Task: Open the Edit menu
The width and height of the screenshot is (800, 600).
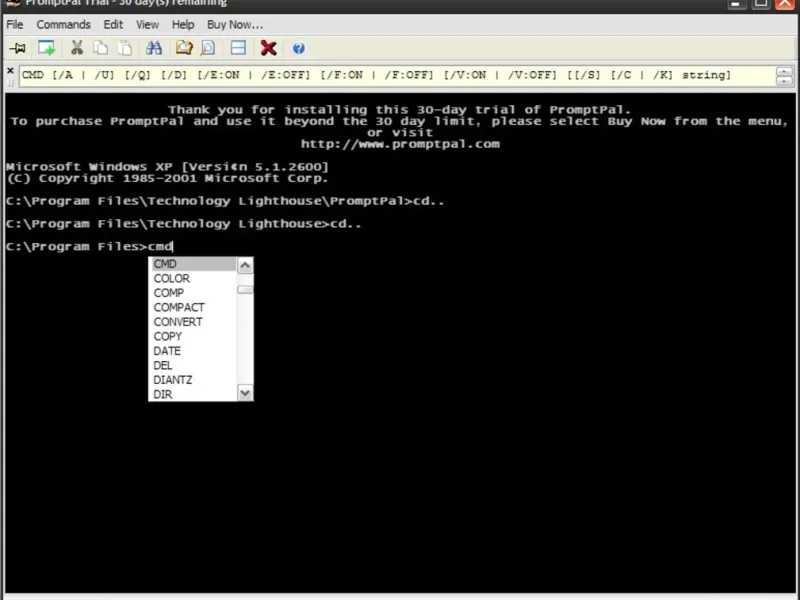Action: 113,24
